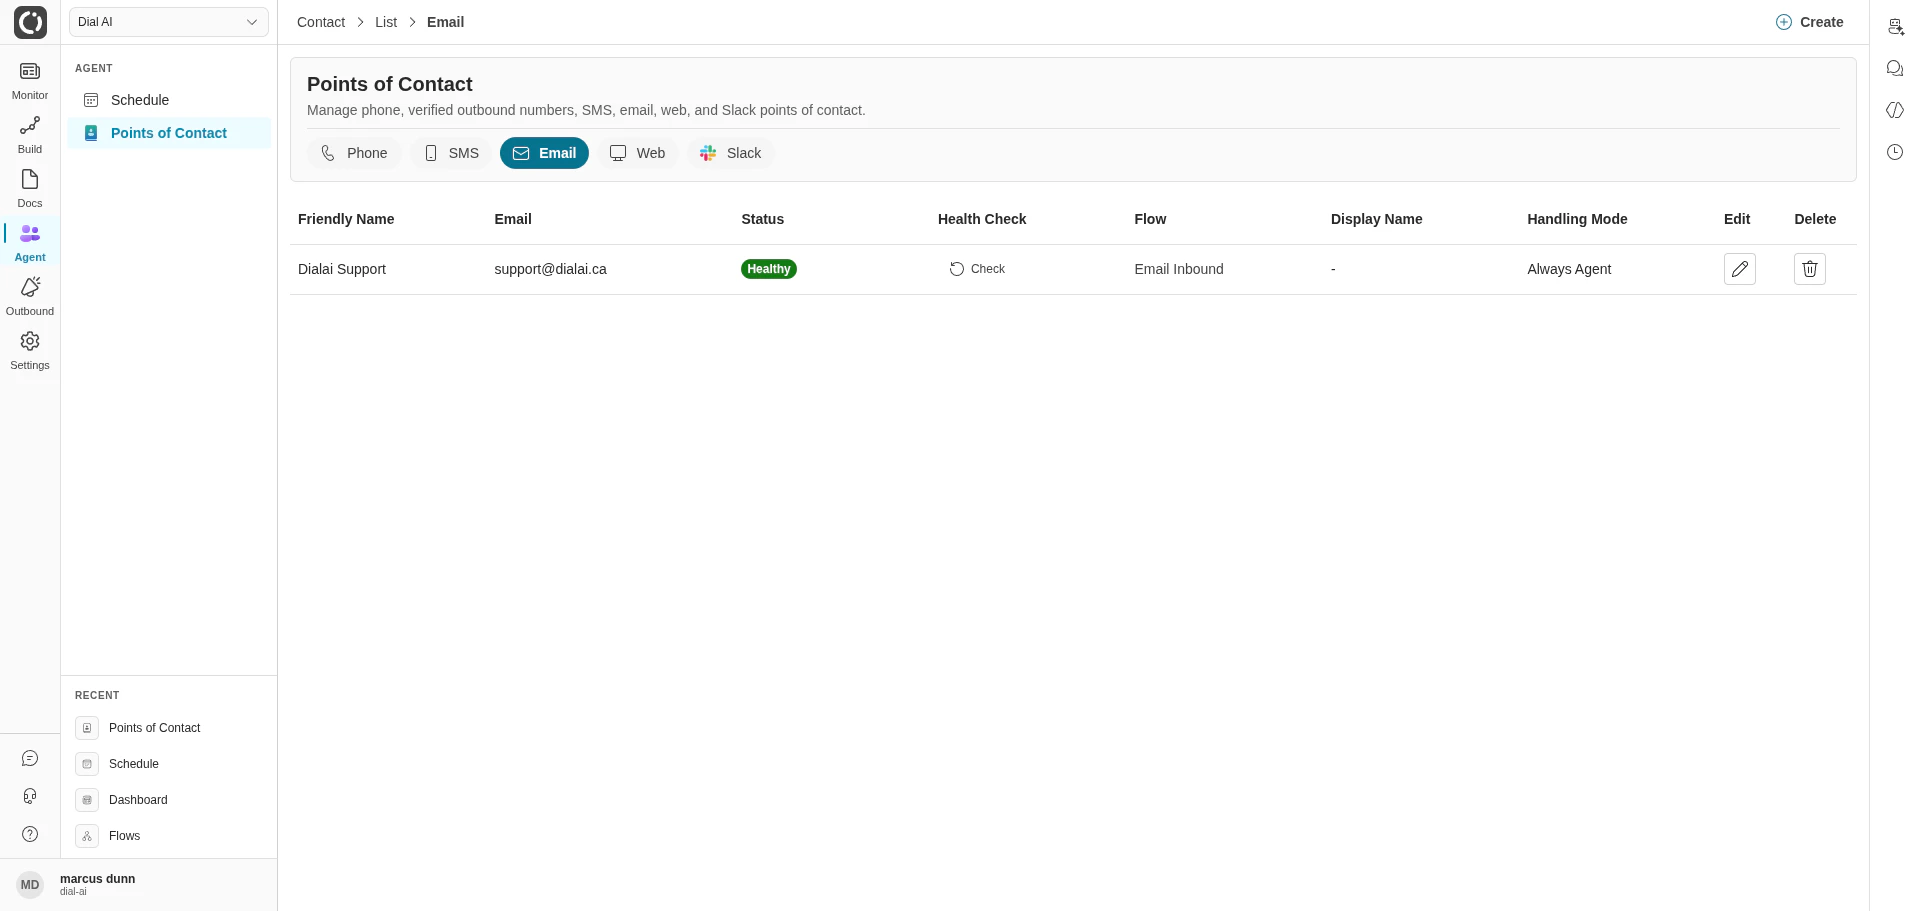This screenshot has height=911, width=1920.
Task: Open the code brackets icon in right rail
Action: point(1895,110)
